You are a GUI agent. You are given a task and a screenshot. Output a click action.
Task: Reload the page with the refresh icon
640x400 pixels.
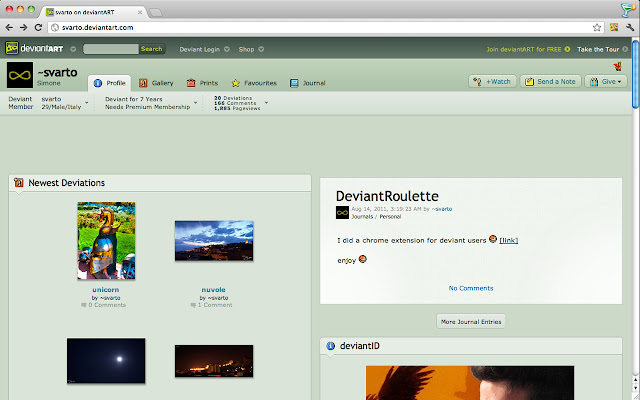[38, 27]
